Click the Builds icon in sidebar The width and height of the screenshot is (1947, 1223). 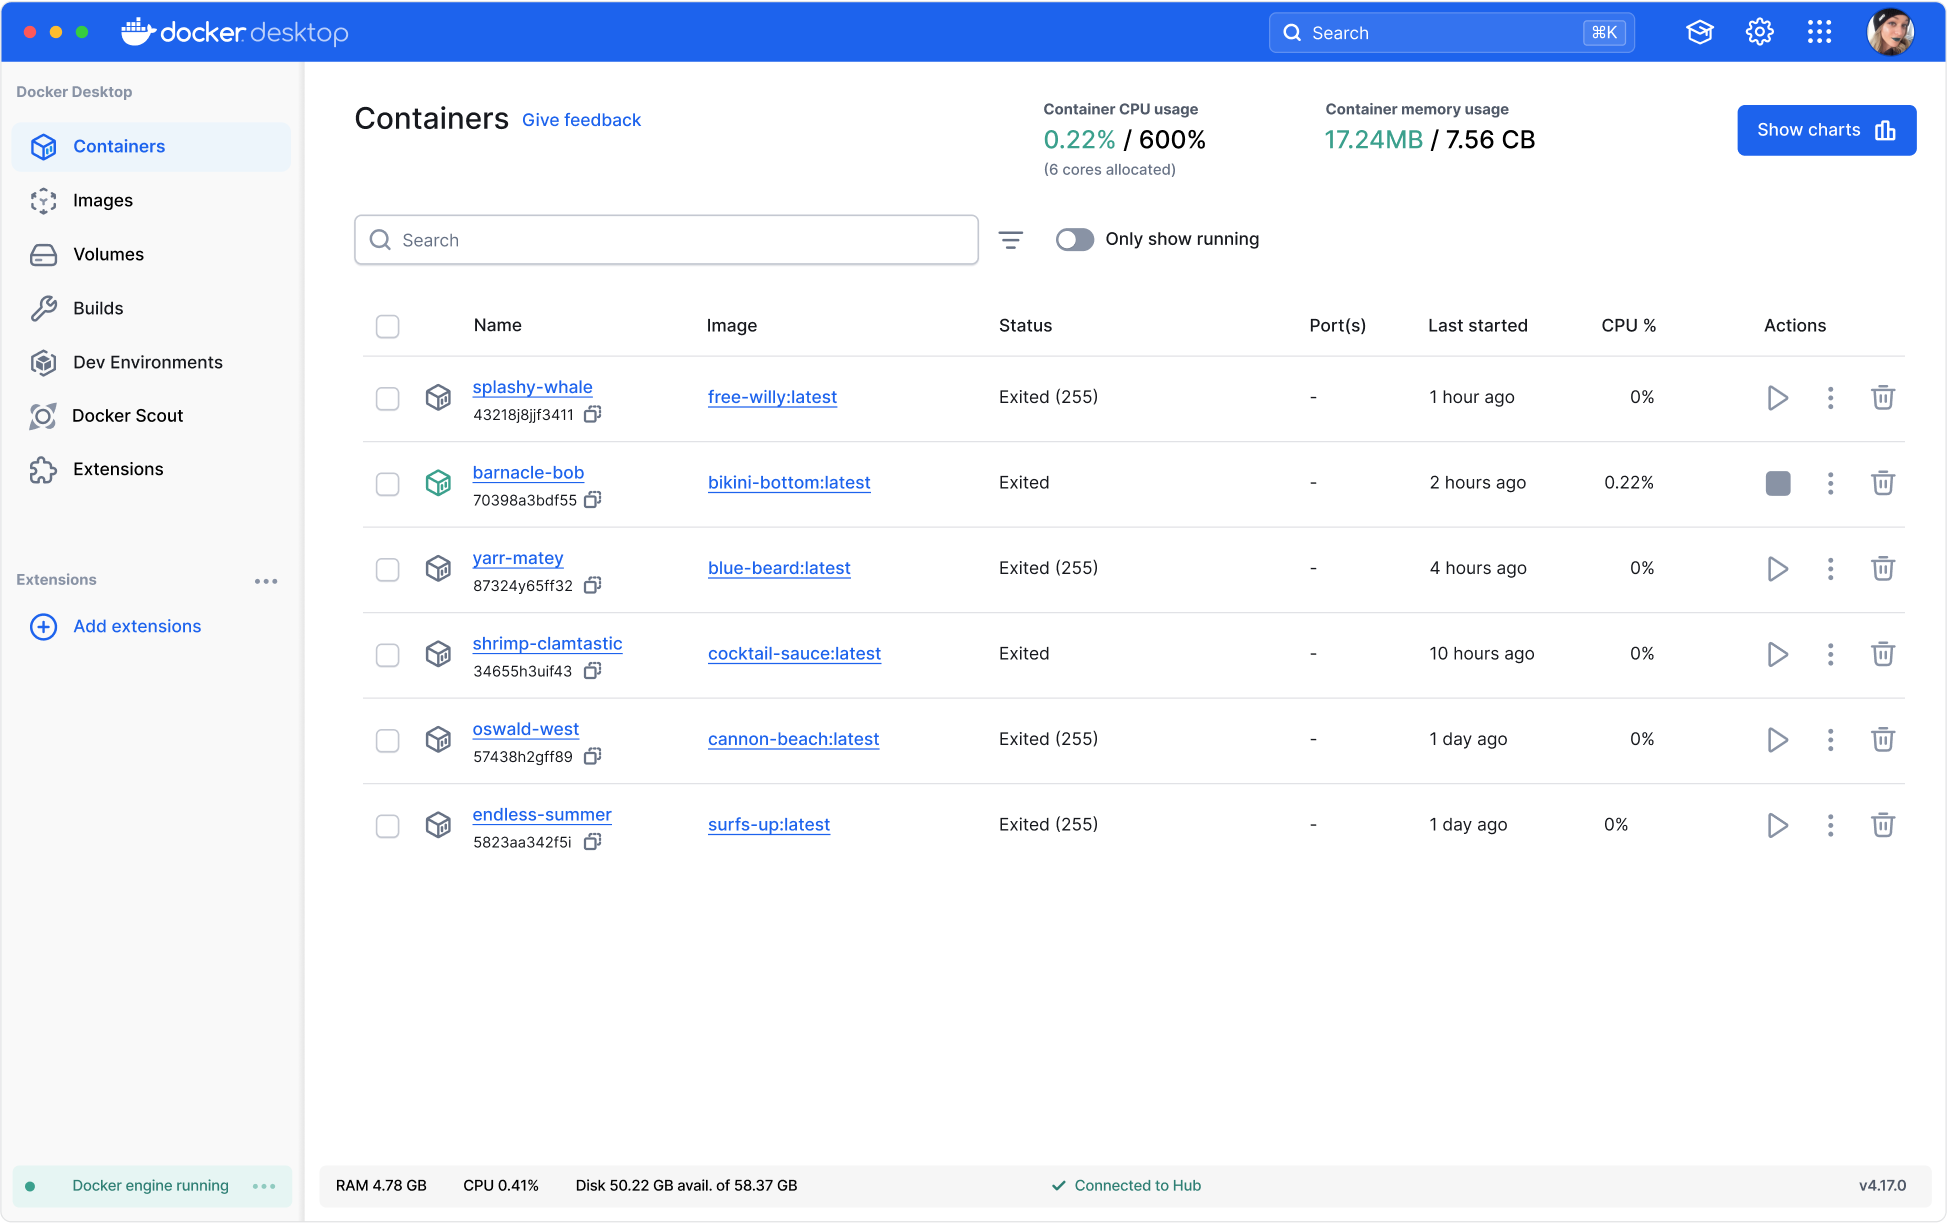coord(42,307)
